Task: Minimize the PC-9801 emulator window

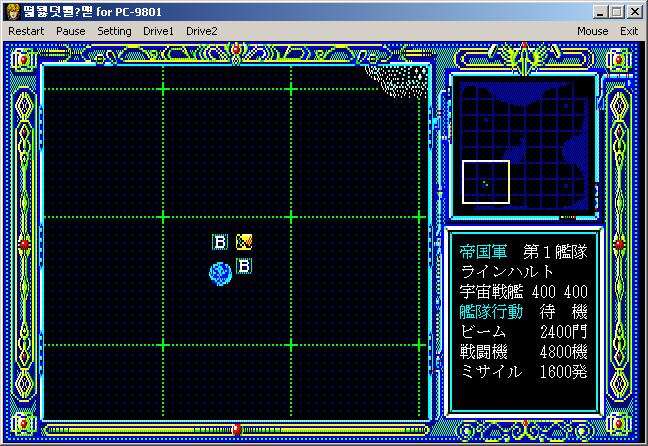Action: (600, 12)
